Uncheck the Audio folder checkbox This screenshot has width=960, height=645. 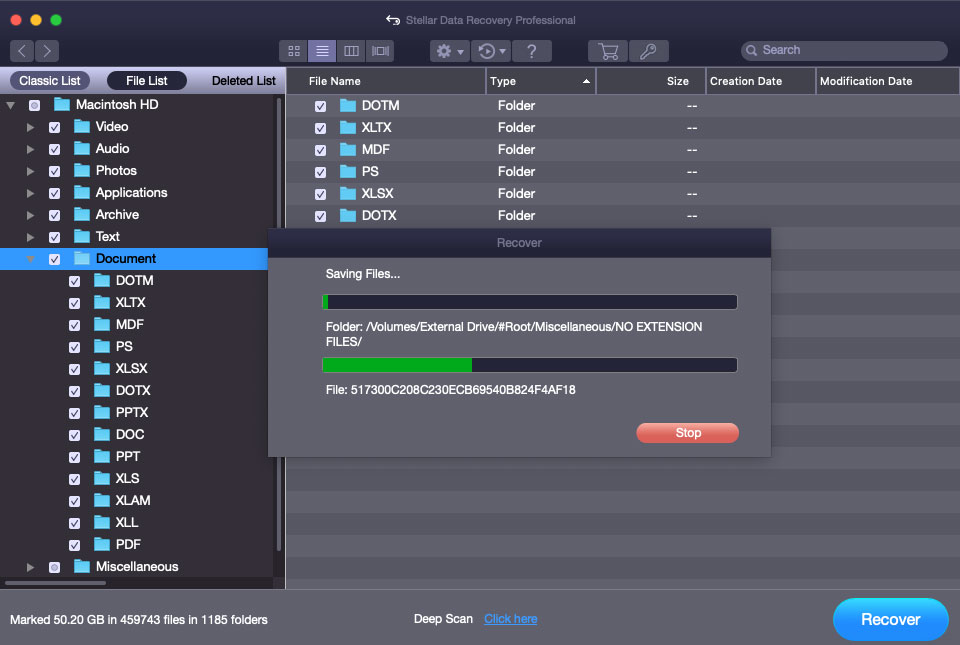pyautogui.click(x=54, y=149)
